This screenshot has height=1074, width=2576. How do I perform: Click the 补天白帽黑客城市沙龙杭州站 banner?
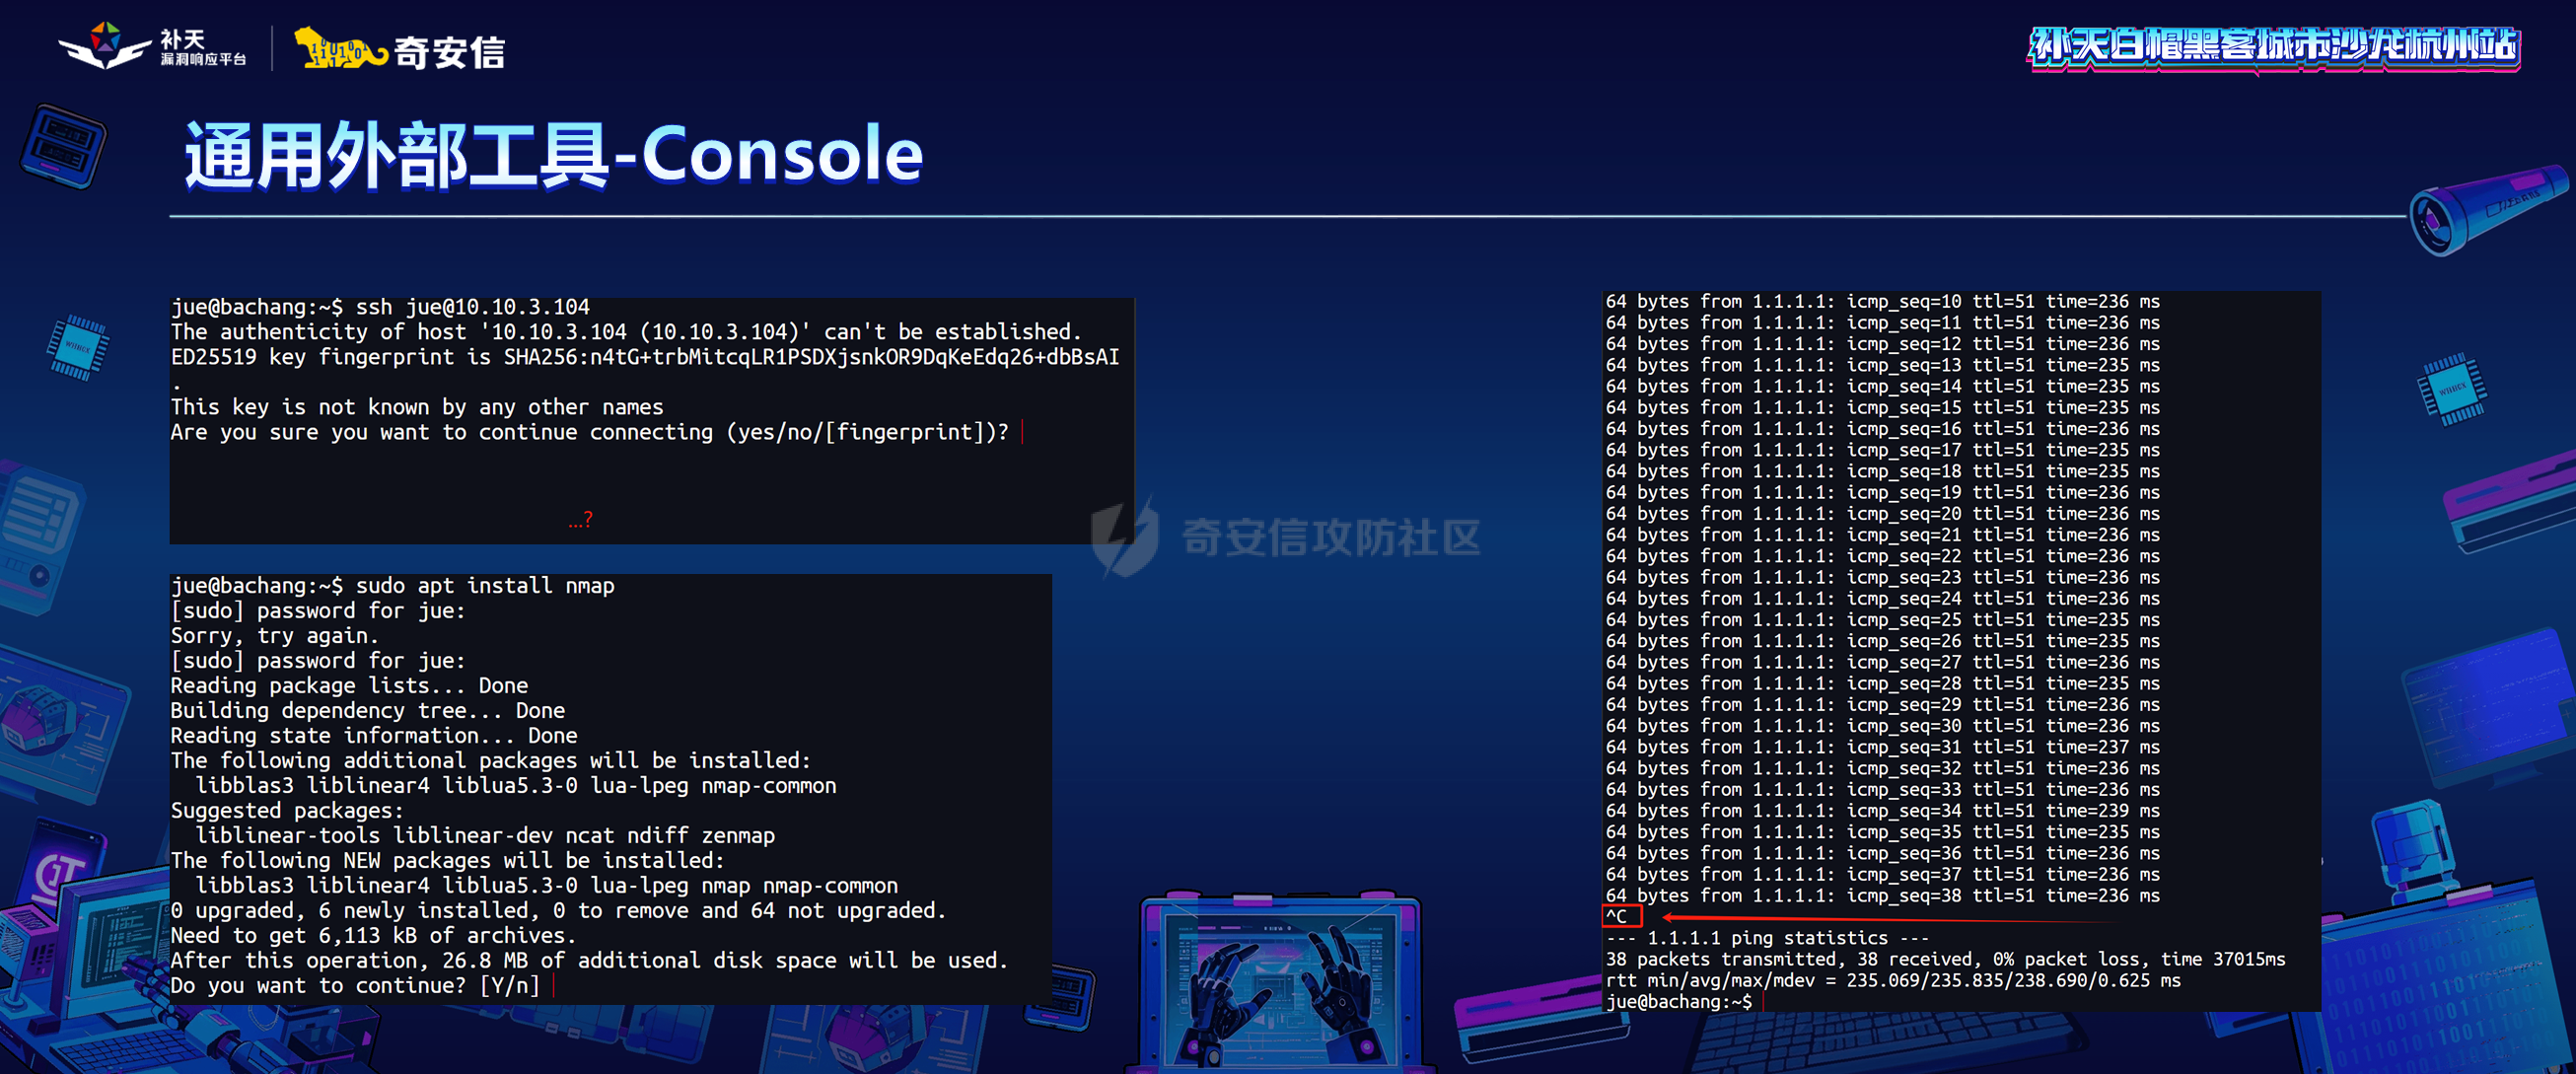2274,47
